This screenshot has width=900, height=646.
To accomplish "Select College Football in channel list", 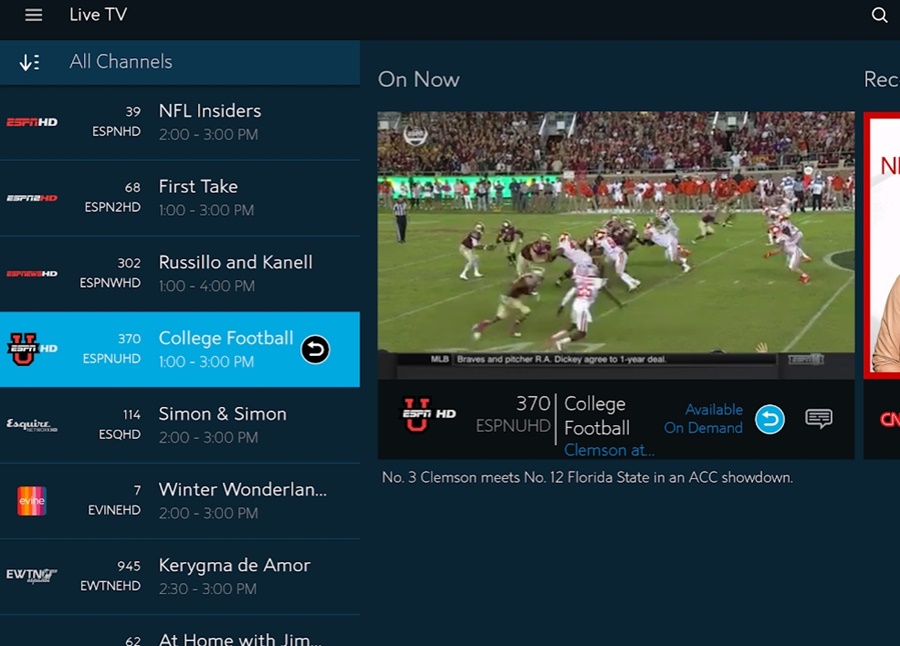I will point(180,349).
